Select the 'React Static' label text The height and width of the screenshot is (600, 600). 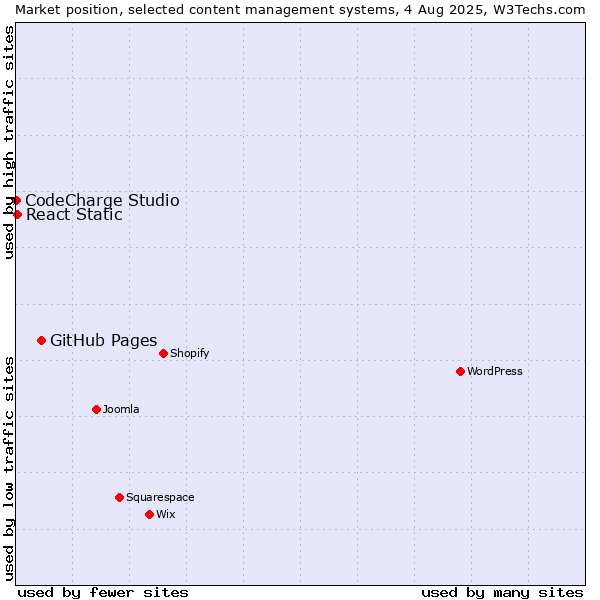click(74, 214)
